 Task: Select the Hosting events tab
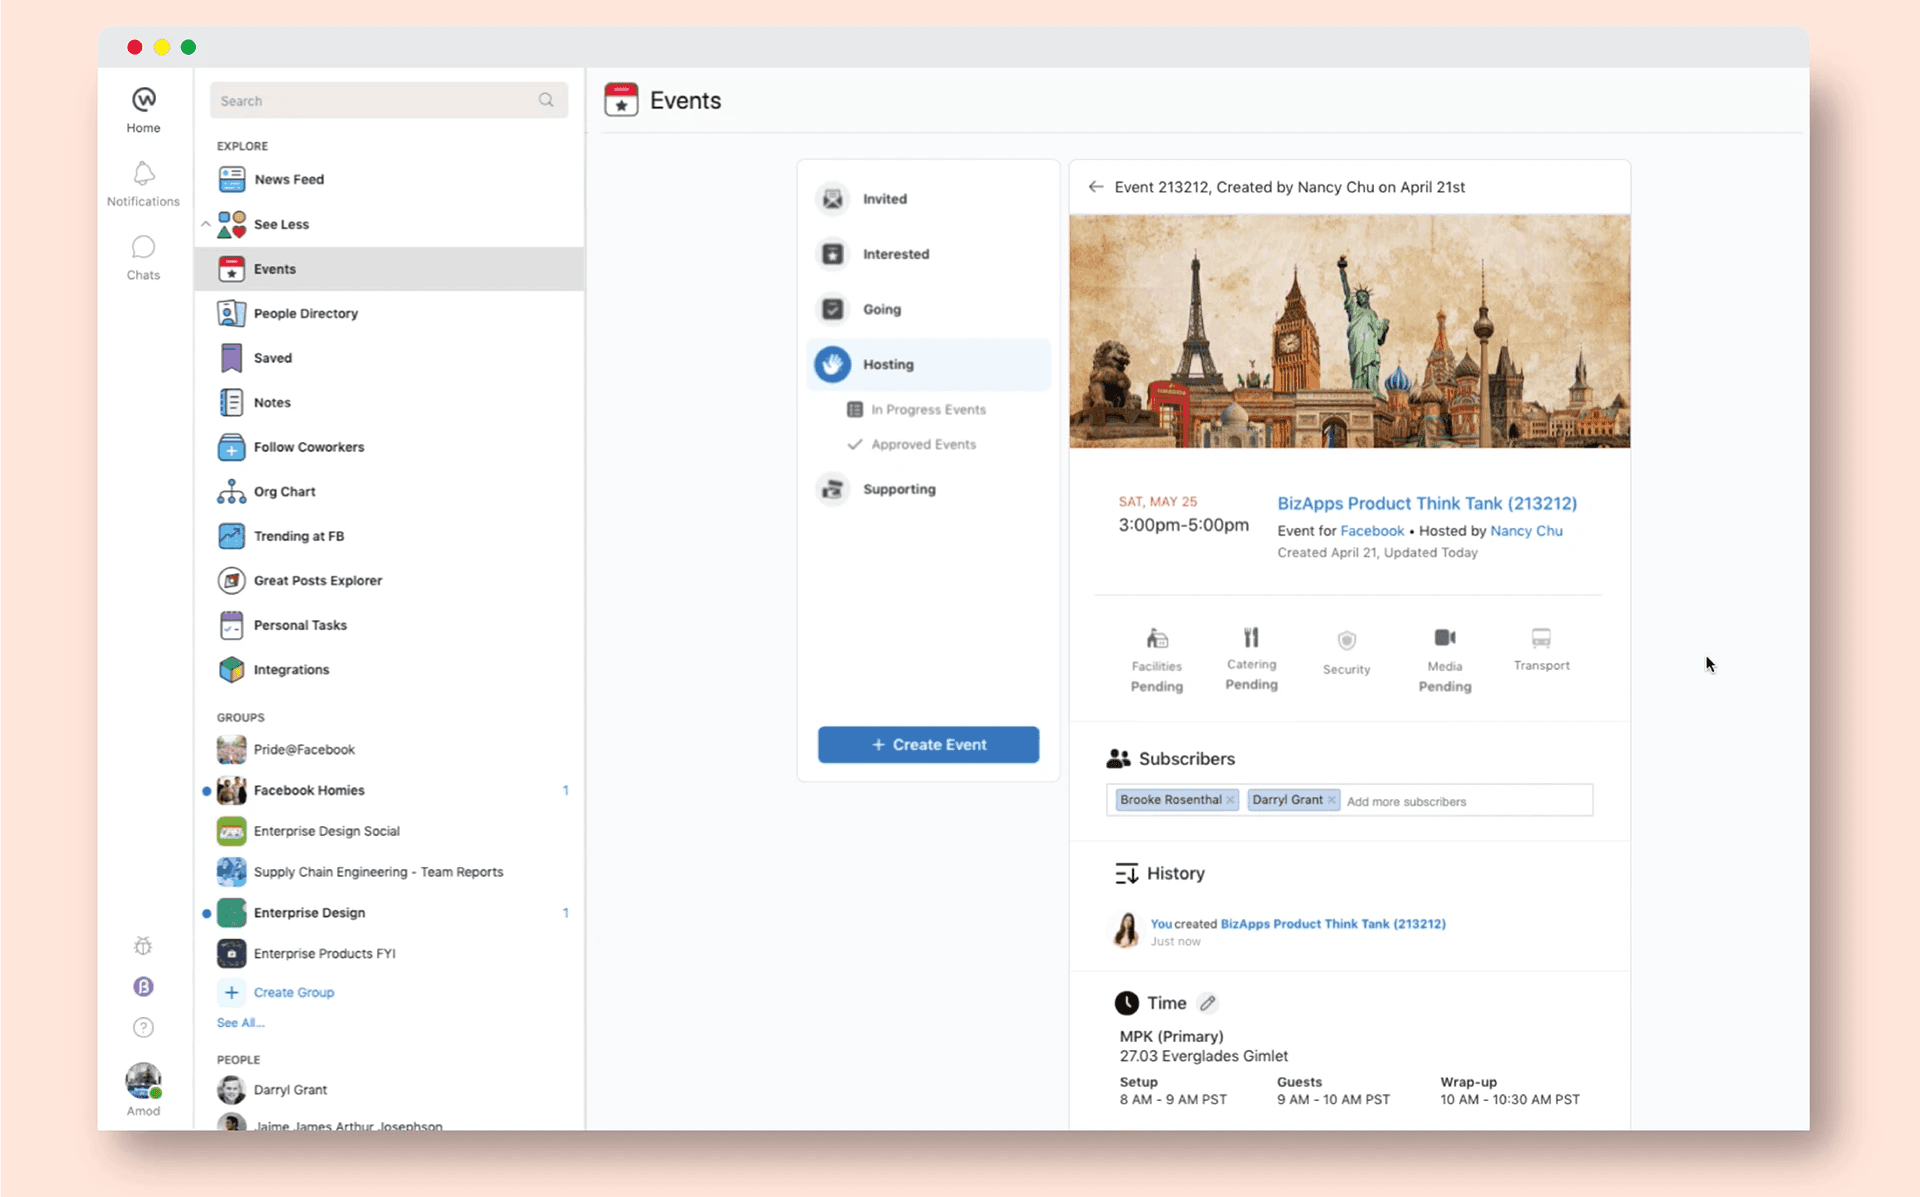pyautogui.click(x=888, y=365)
